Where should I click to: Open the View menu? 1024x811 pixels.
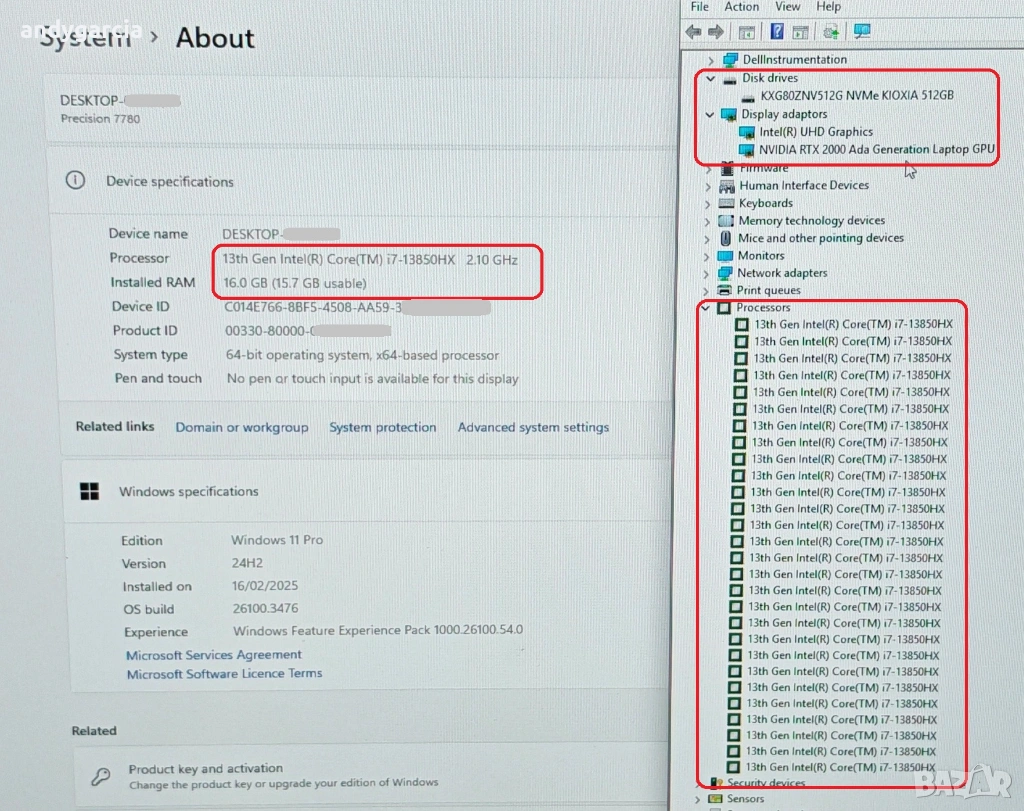[787, 7]
